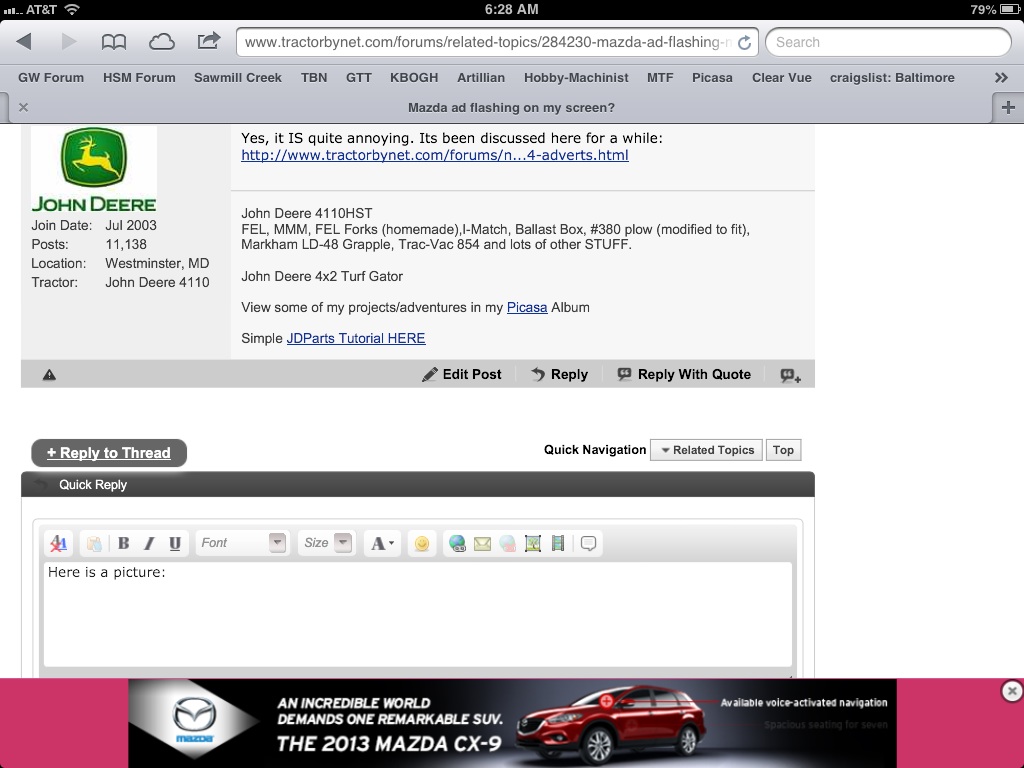The height and width of the screenshot is (768, 1024).
Task: Toggle underline formatting
Action: pos(174,543)
